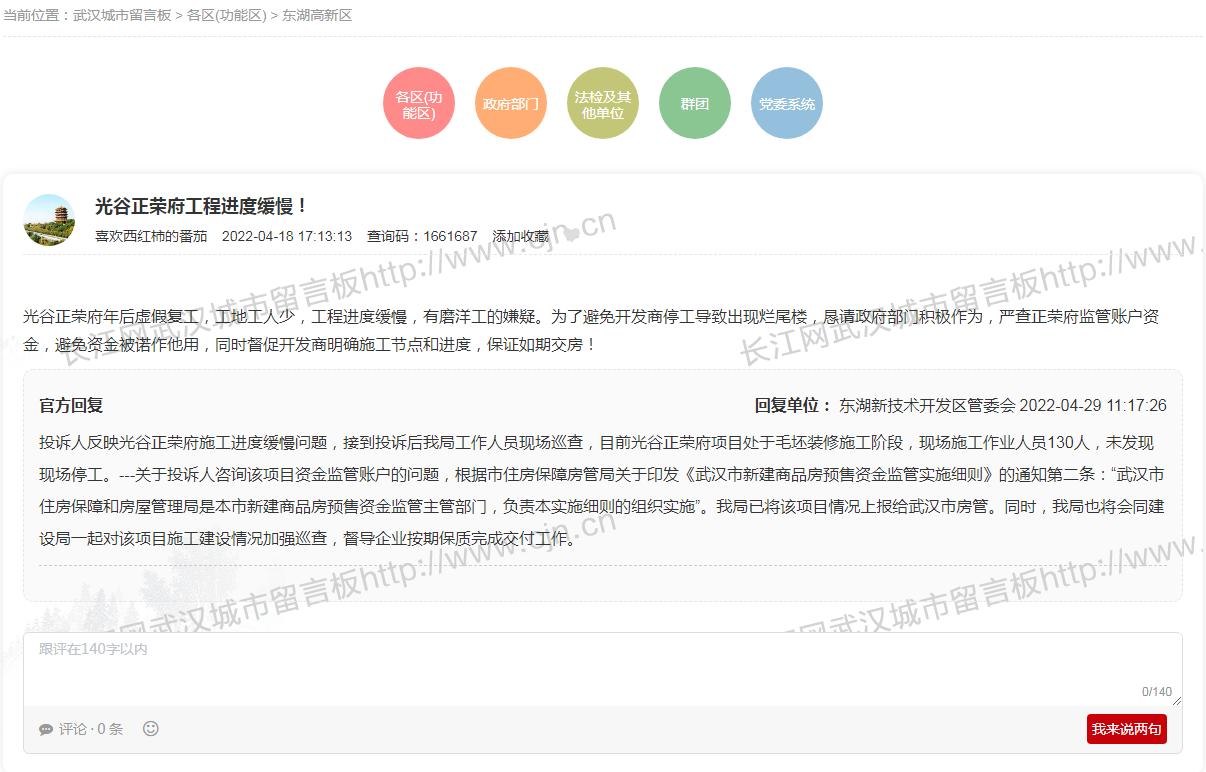Image resolution: width=1206 pixels, height=772 pixels.
Task: Click the poster's avatar picture
Action: [49, 220]
